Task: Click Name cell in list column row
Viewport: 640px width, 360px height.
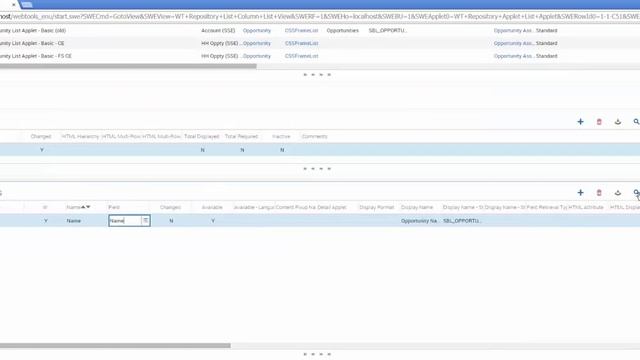Action: (x=73, y=221)
